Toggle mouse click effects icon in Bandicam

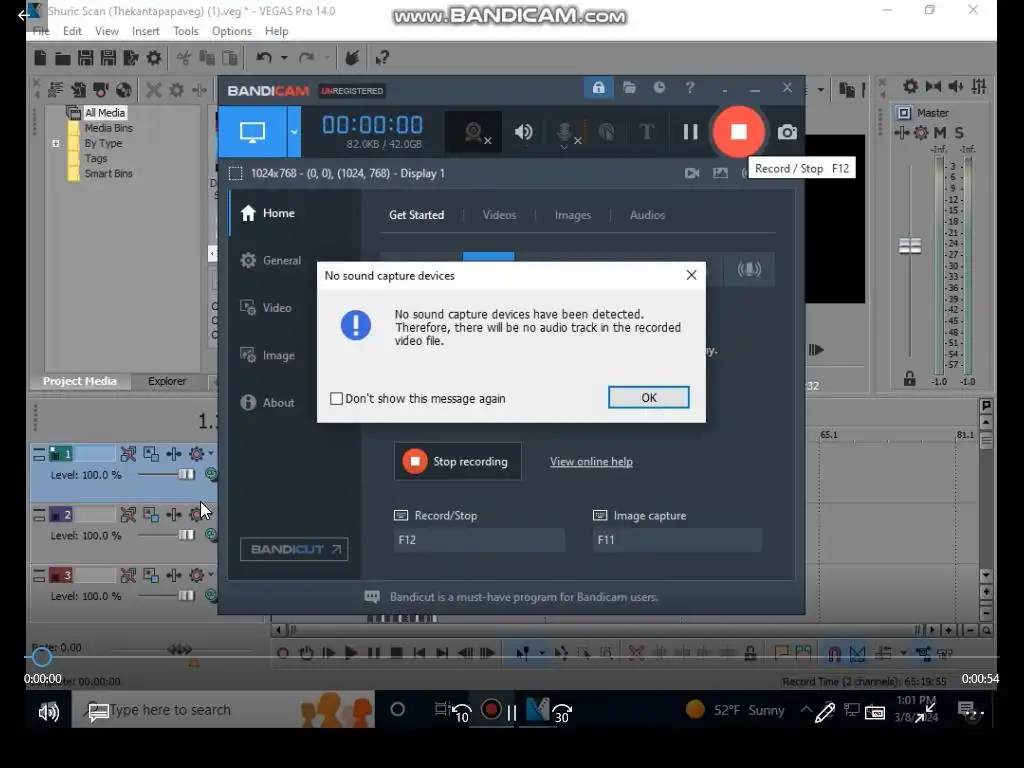(x=606, y=133)
